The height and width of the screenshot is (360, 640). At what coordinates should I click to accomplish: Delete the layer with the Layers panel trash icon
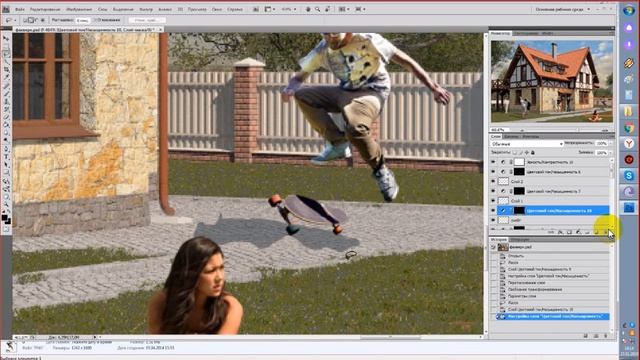(x=605, y=232)
